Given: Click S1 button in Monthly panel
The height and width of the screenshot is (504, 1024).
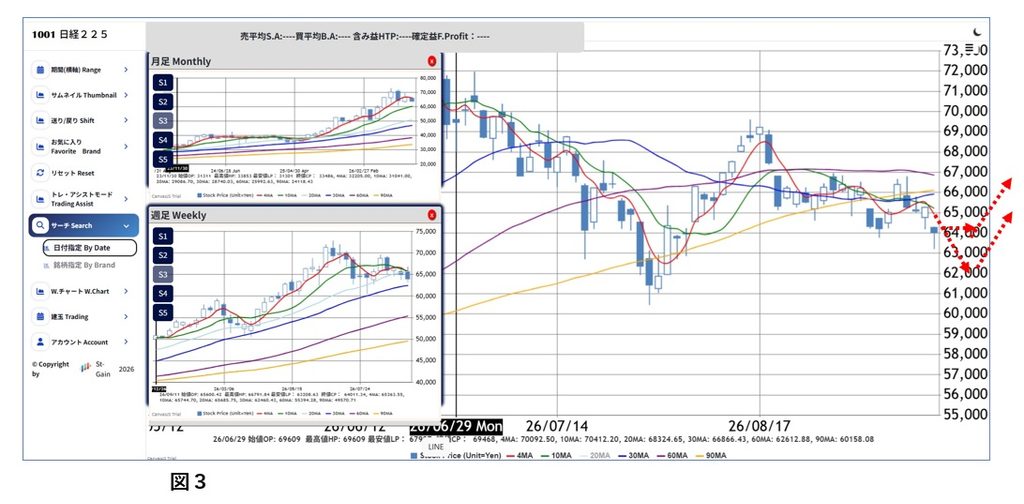Looking at the screenshot, I should [163, 82].
